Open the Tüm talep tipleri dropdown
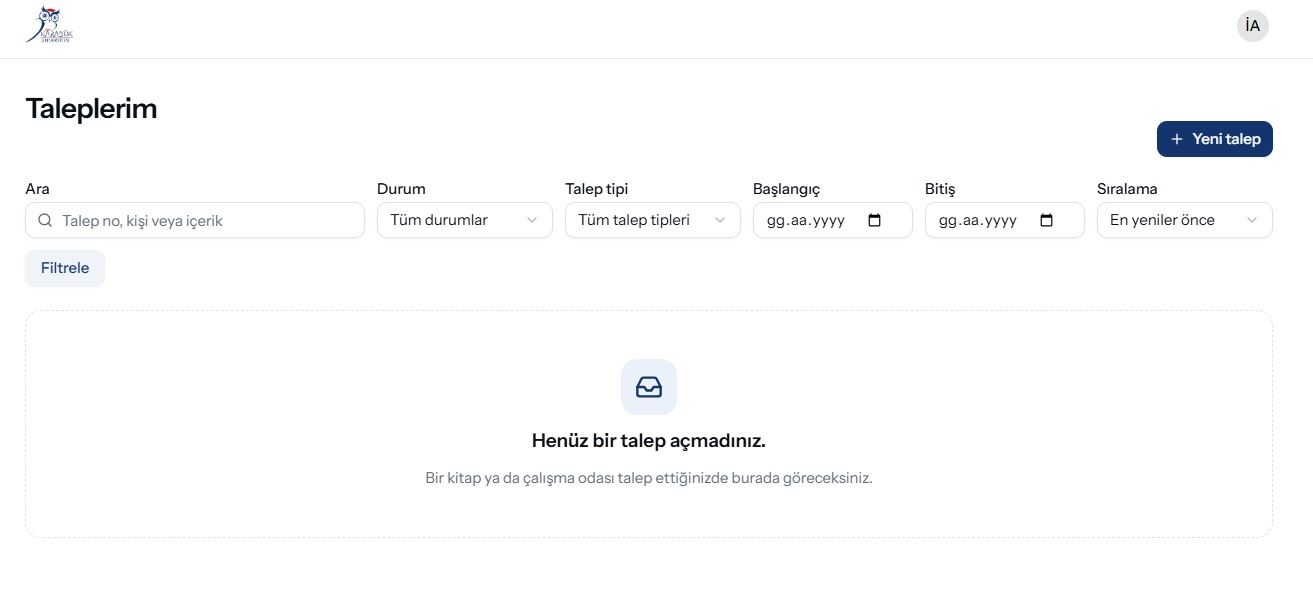The height and width of the screenshot is (598, 1313). (x=653, y=220)
